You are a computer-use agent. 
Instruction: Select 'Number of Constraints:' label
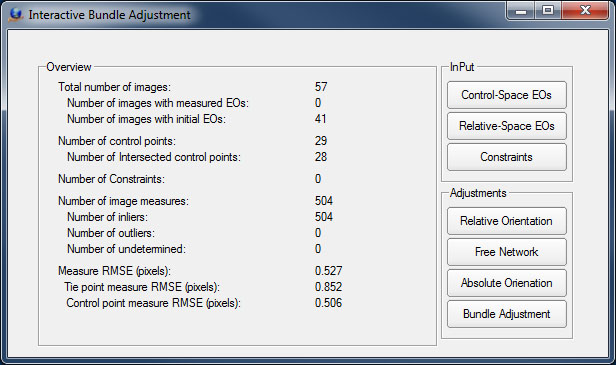click(x=112, y=179)
